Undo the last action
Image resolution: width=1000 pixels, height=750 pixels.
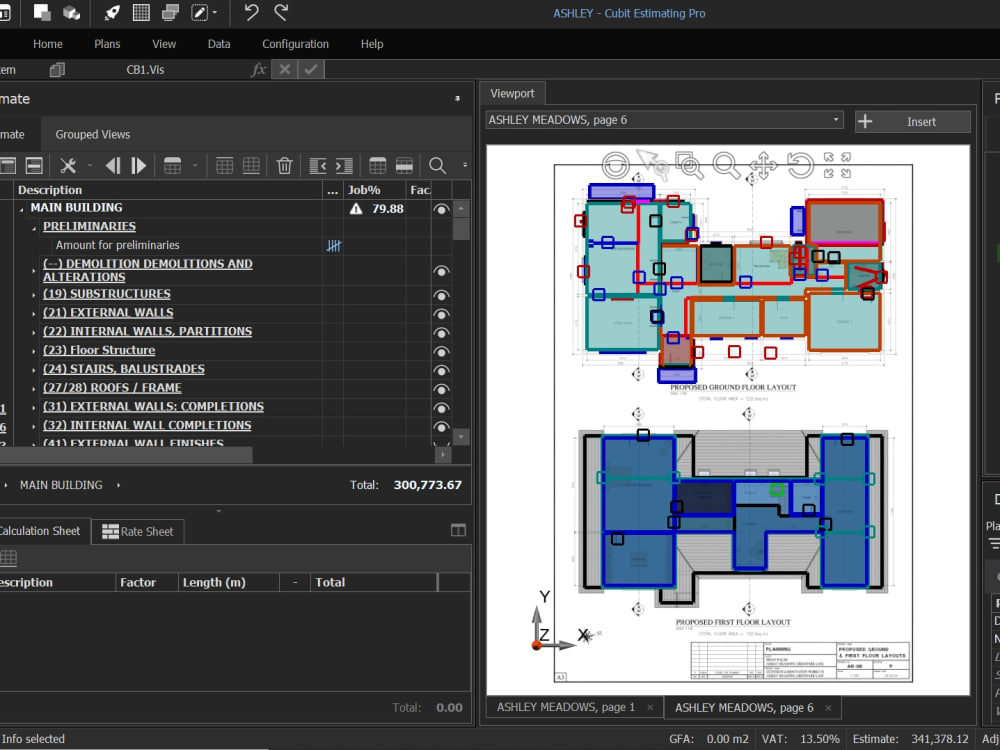click(x=251, y=13)
